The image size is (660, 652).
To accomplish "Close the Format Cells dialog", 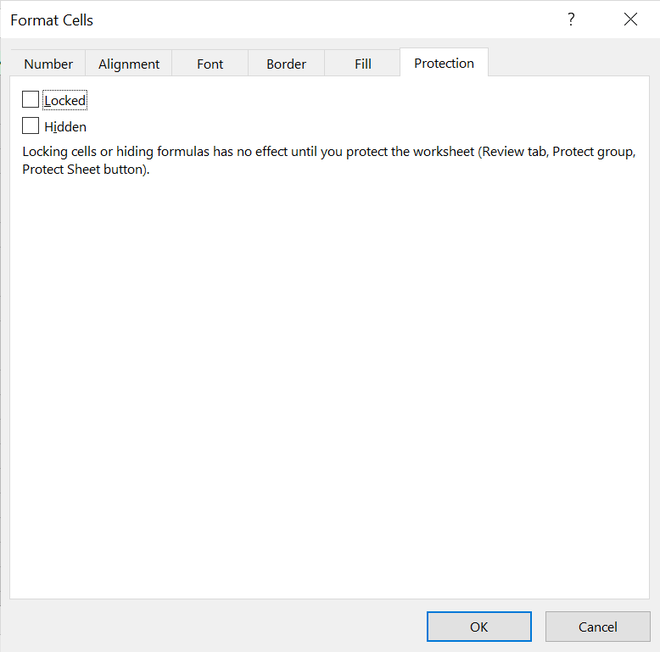I will click(x=630, y=19).
